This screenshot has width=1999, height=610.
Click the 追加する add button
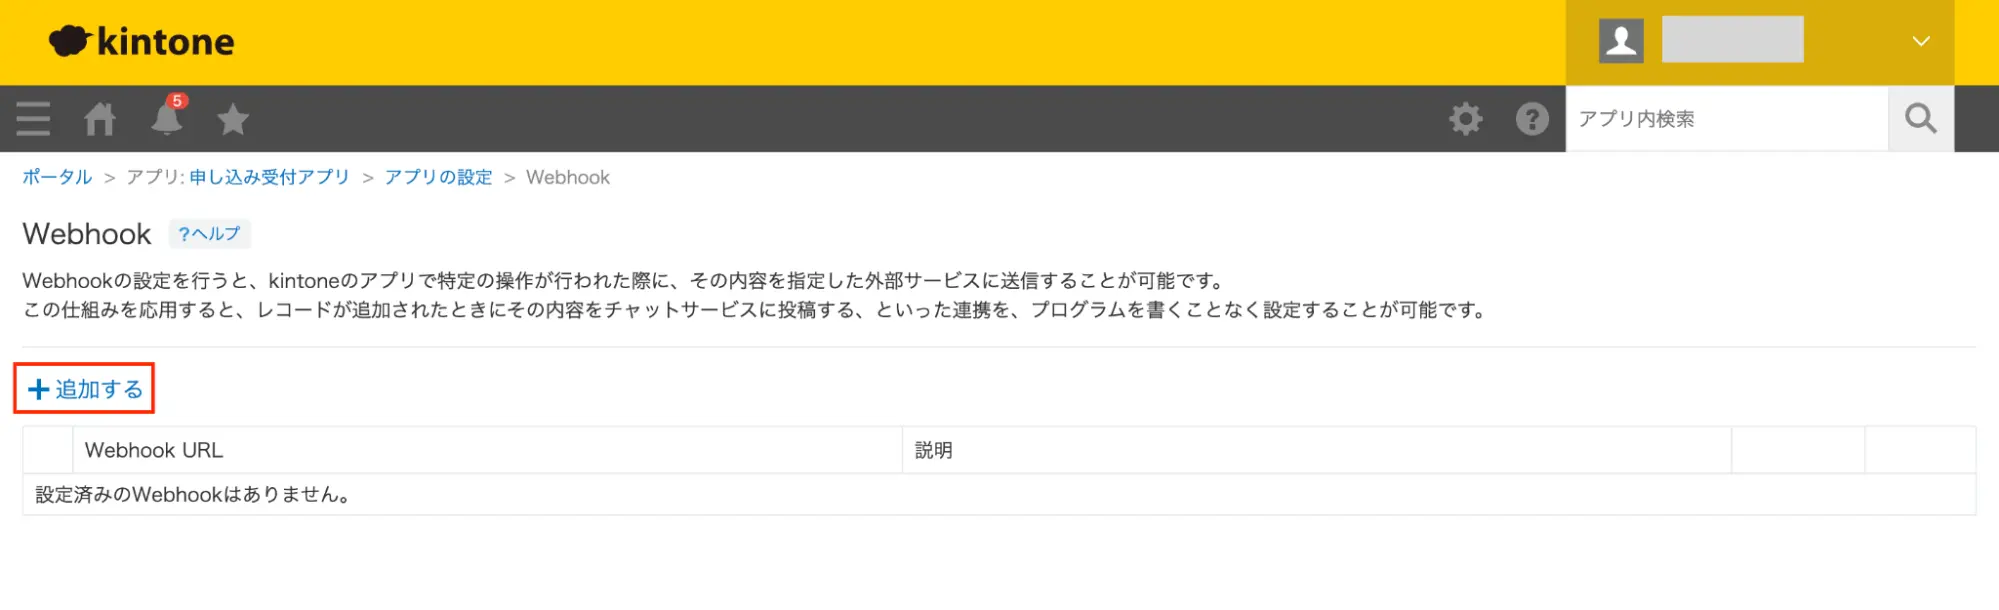coord(84,388)
